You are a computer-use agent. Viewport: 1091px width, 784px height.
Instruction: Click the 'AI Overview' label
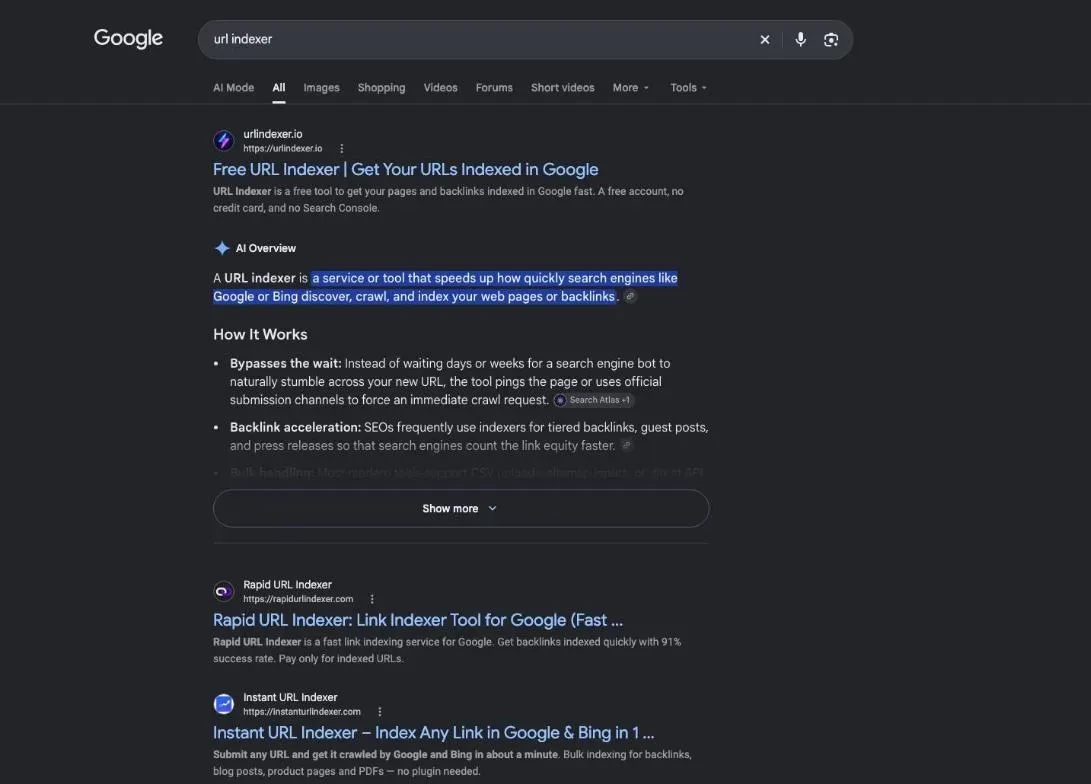coord(265,248)
